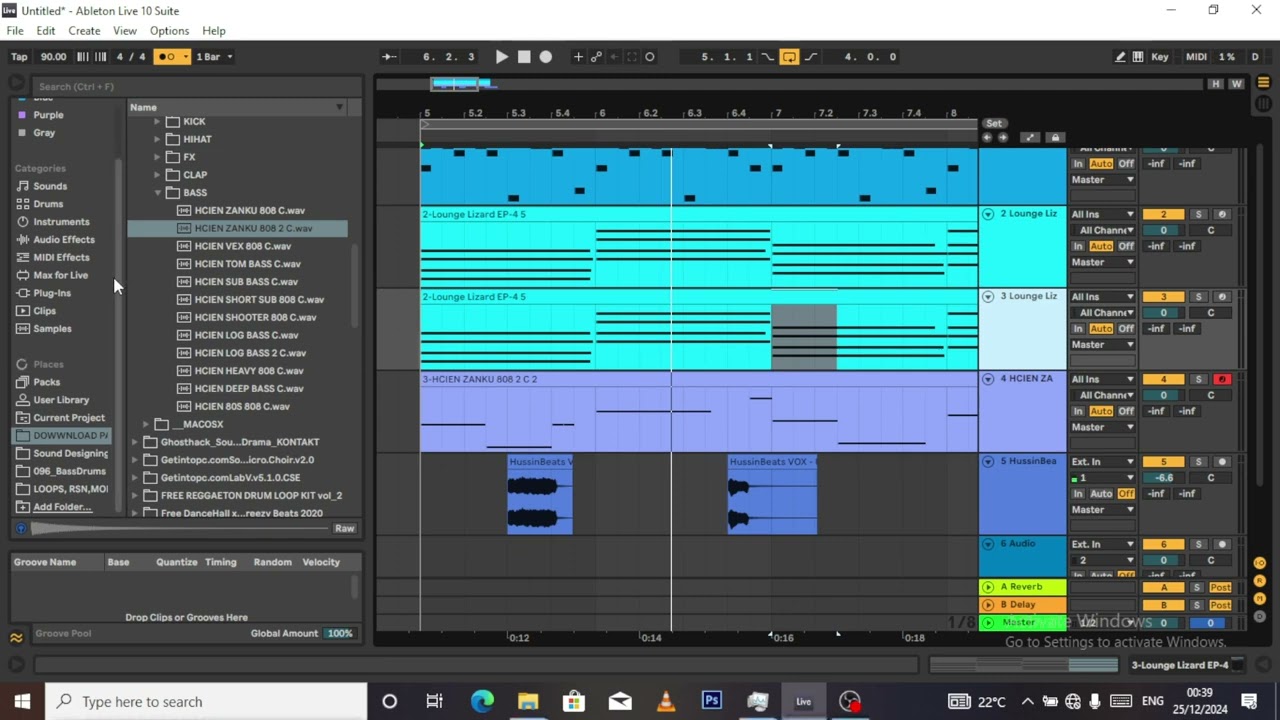This screenshot has height=720, width=1280.
Task: Open the Help menu
Action: tap(214, 31)
